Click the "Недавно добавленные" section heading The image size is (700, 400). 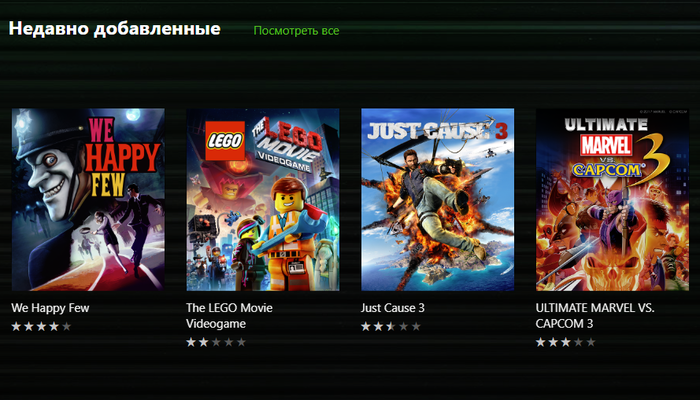(x=115, y=29)
